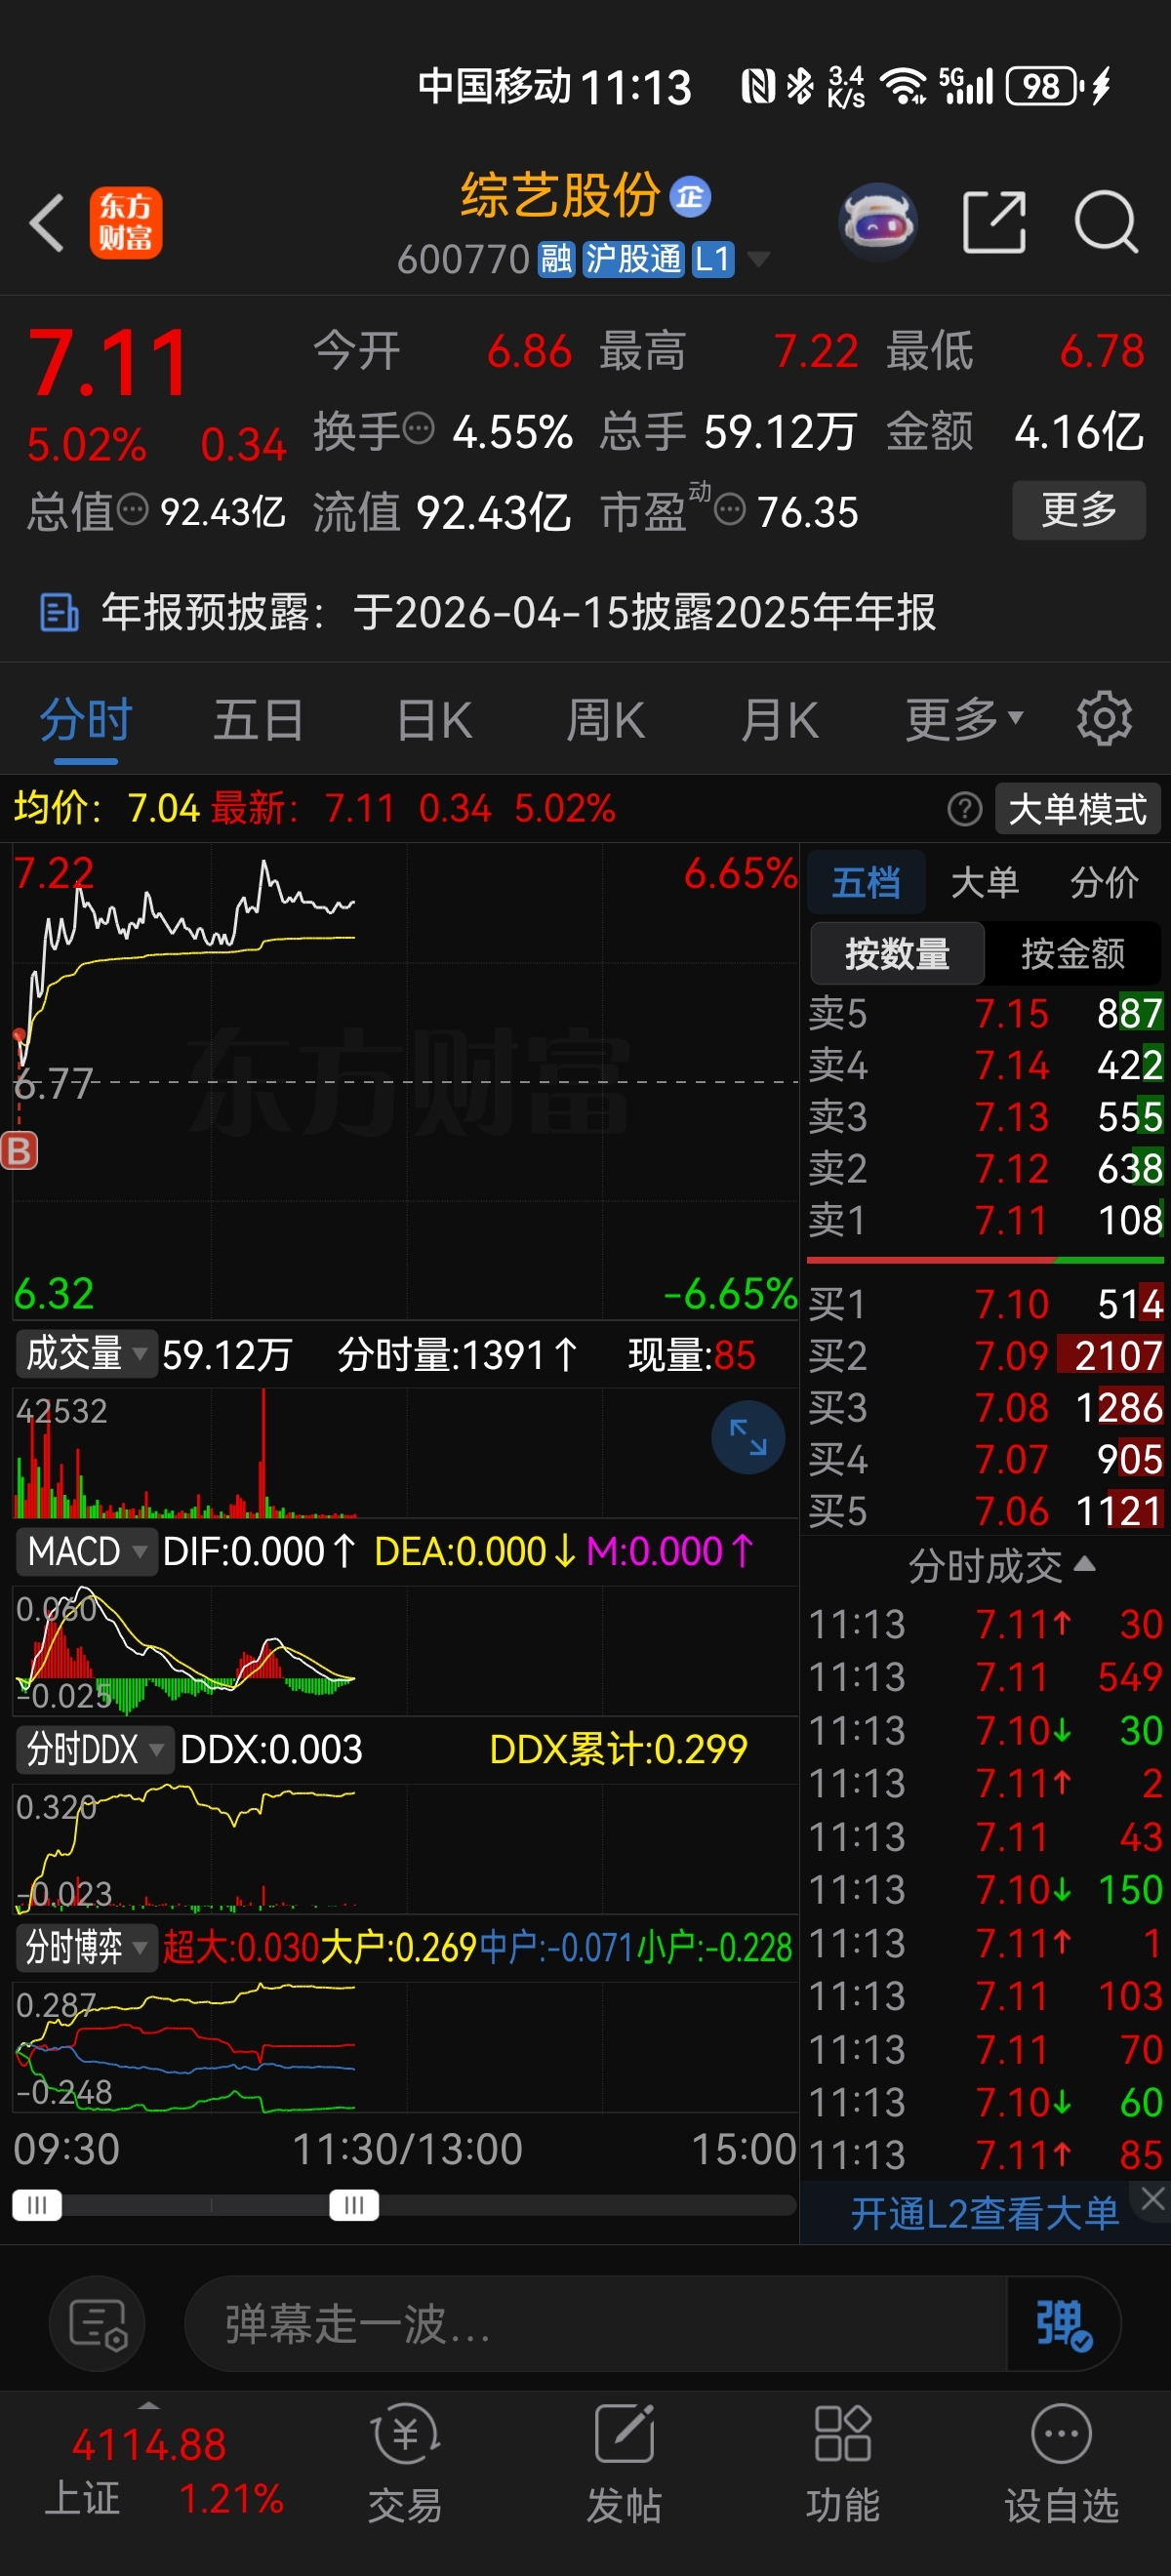Viewport: 1171px width, 2576px height.
Task: Tap the 东方财富 logo icon
Action: click(126, 222)
